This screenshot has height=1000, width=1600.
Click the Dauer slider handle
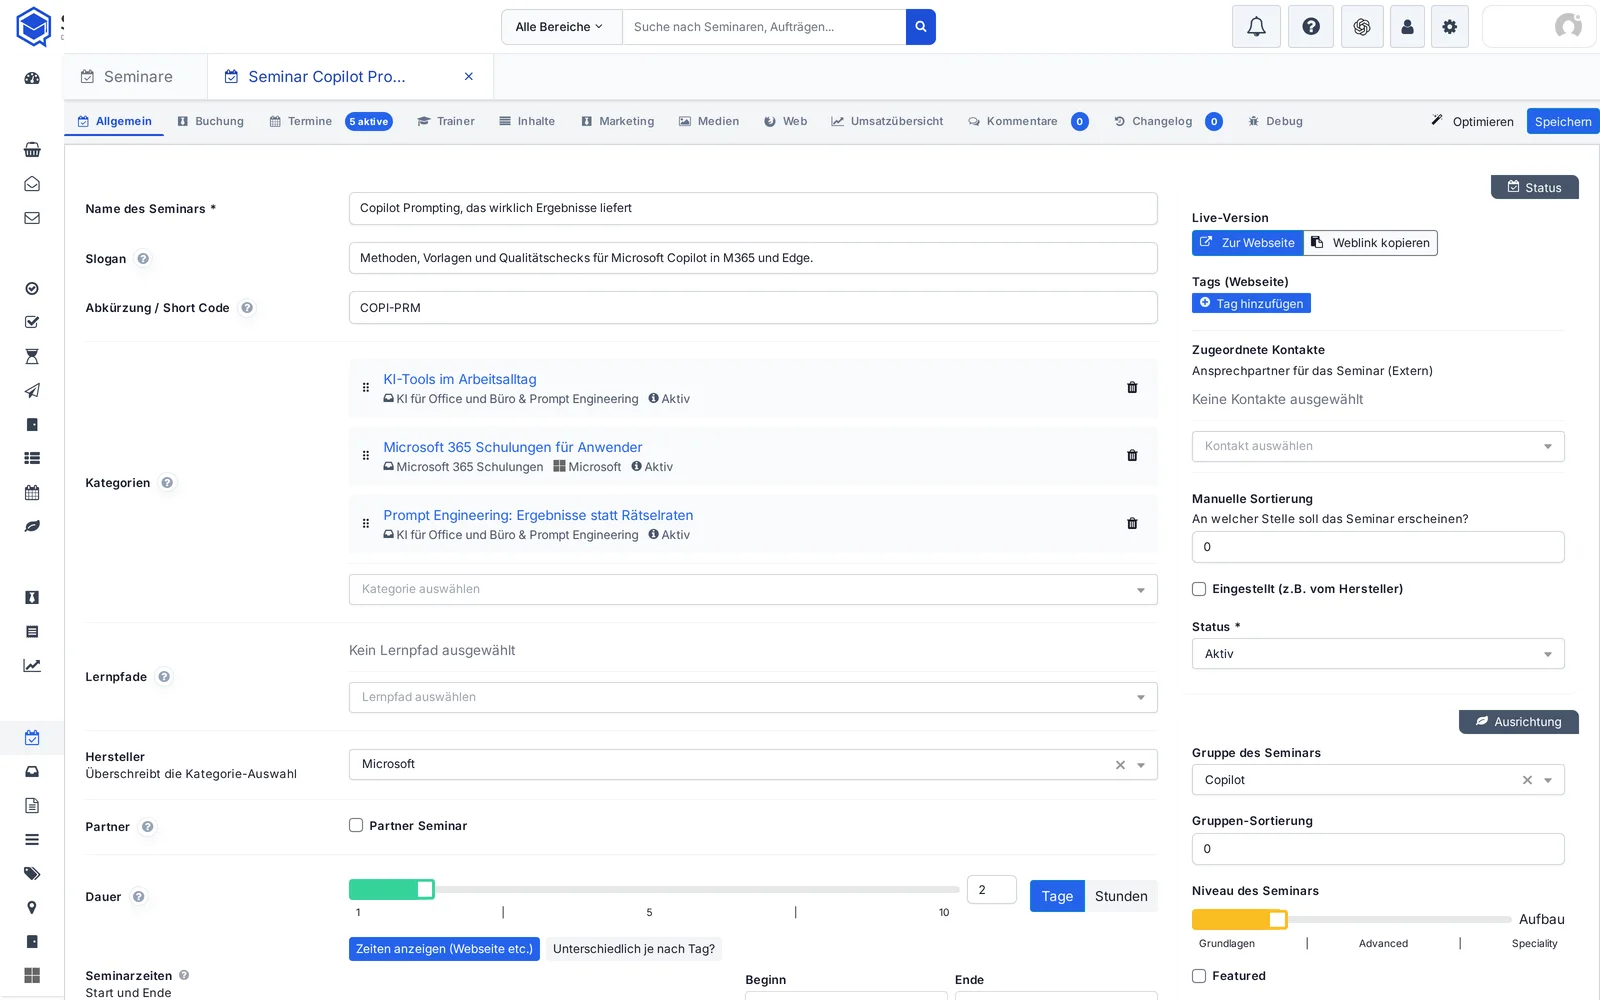click(425, 890)
